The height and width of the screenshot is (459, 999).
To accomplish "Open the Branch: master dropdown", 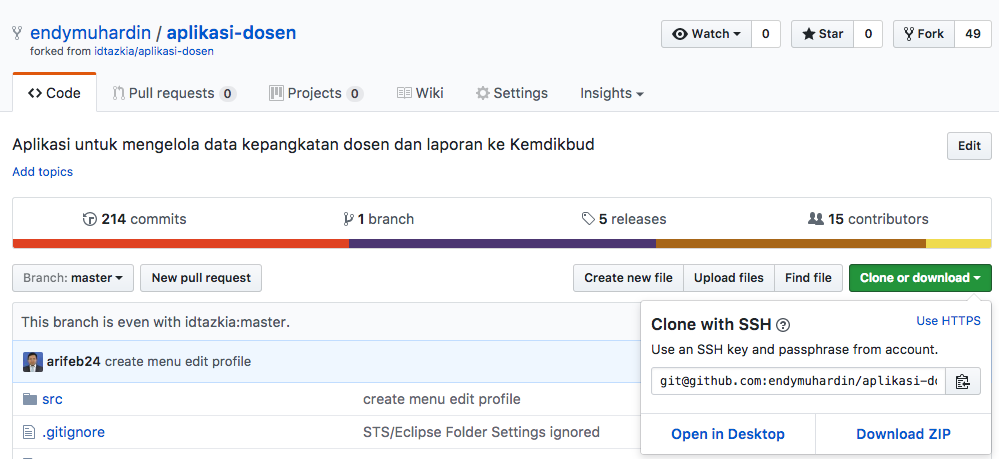I will click(73, 278).
